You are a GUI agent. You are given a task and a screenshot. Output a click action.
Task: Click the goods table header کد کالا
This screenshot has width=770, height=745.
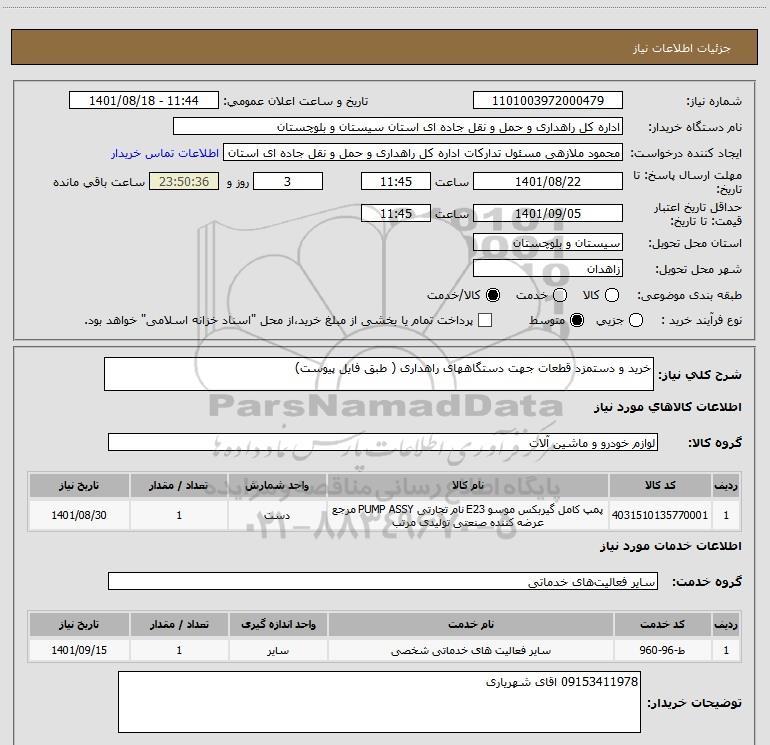(x=660, y=486)
